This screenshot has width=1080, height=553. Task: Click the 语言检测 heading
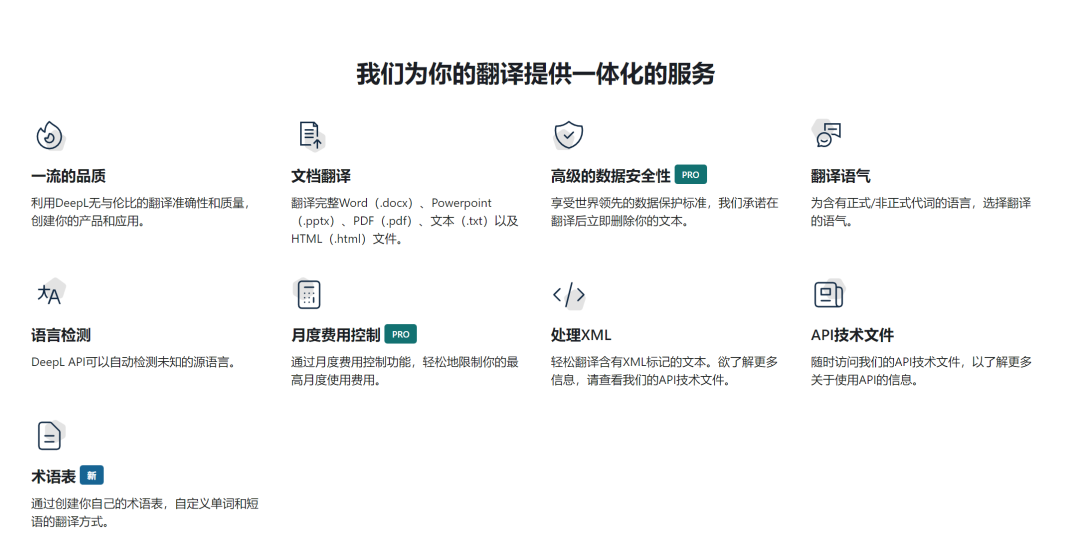tap(61, 335)
